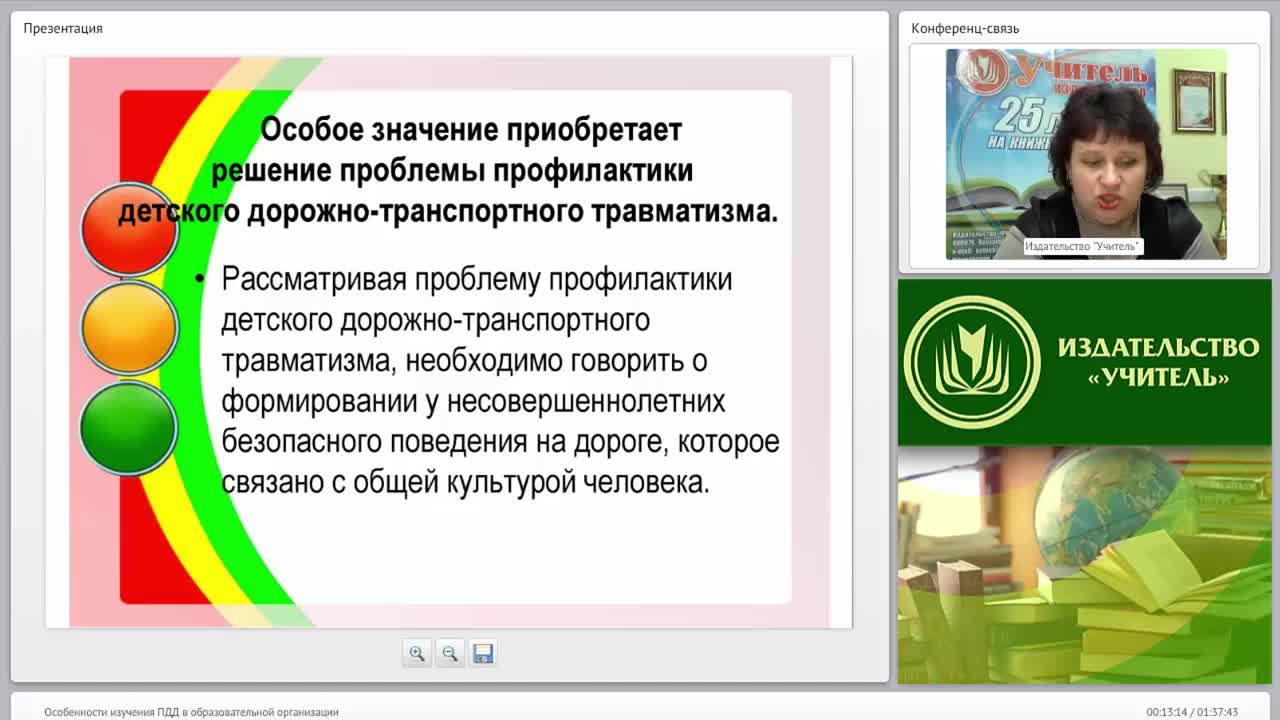Click the zoom in magnifier icon

(417, 653)
